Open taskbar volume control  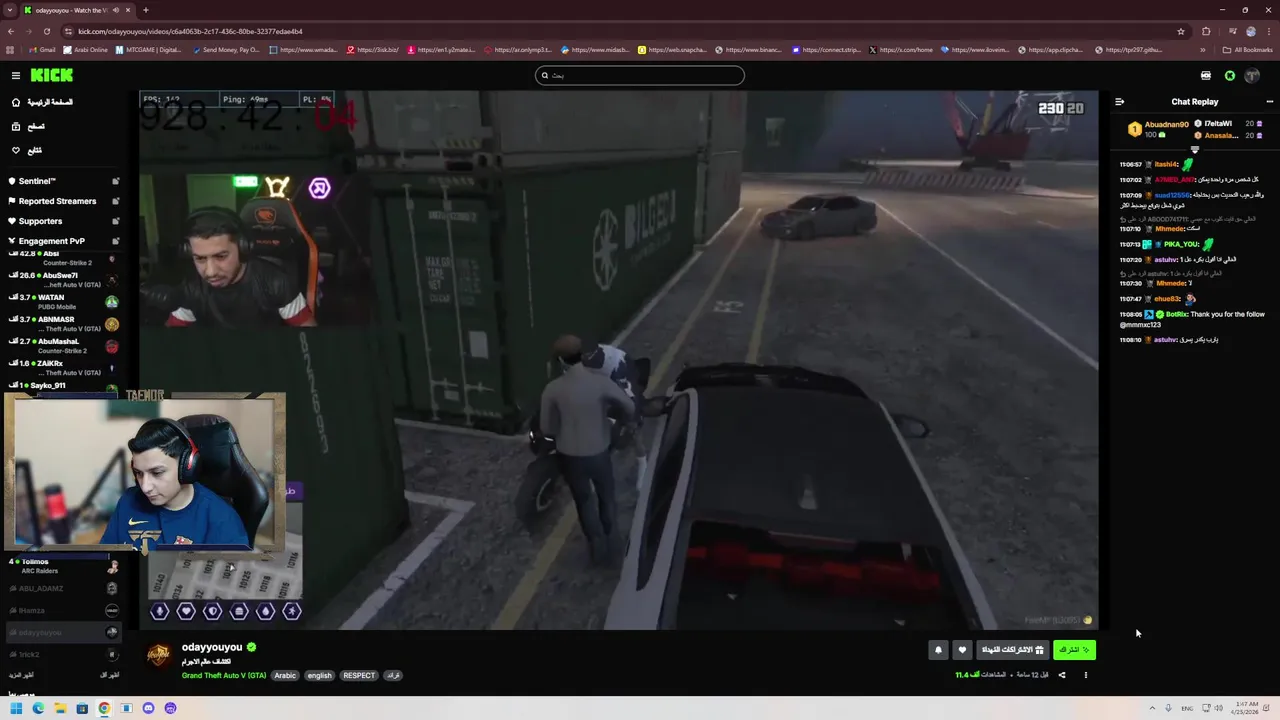[x=1217, y=708]
